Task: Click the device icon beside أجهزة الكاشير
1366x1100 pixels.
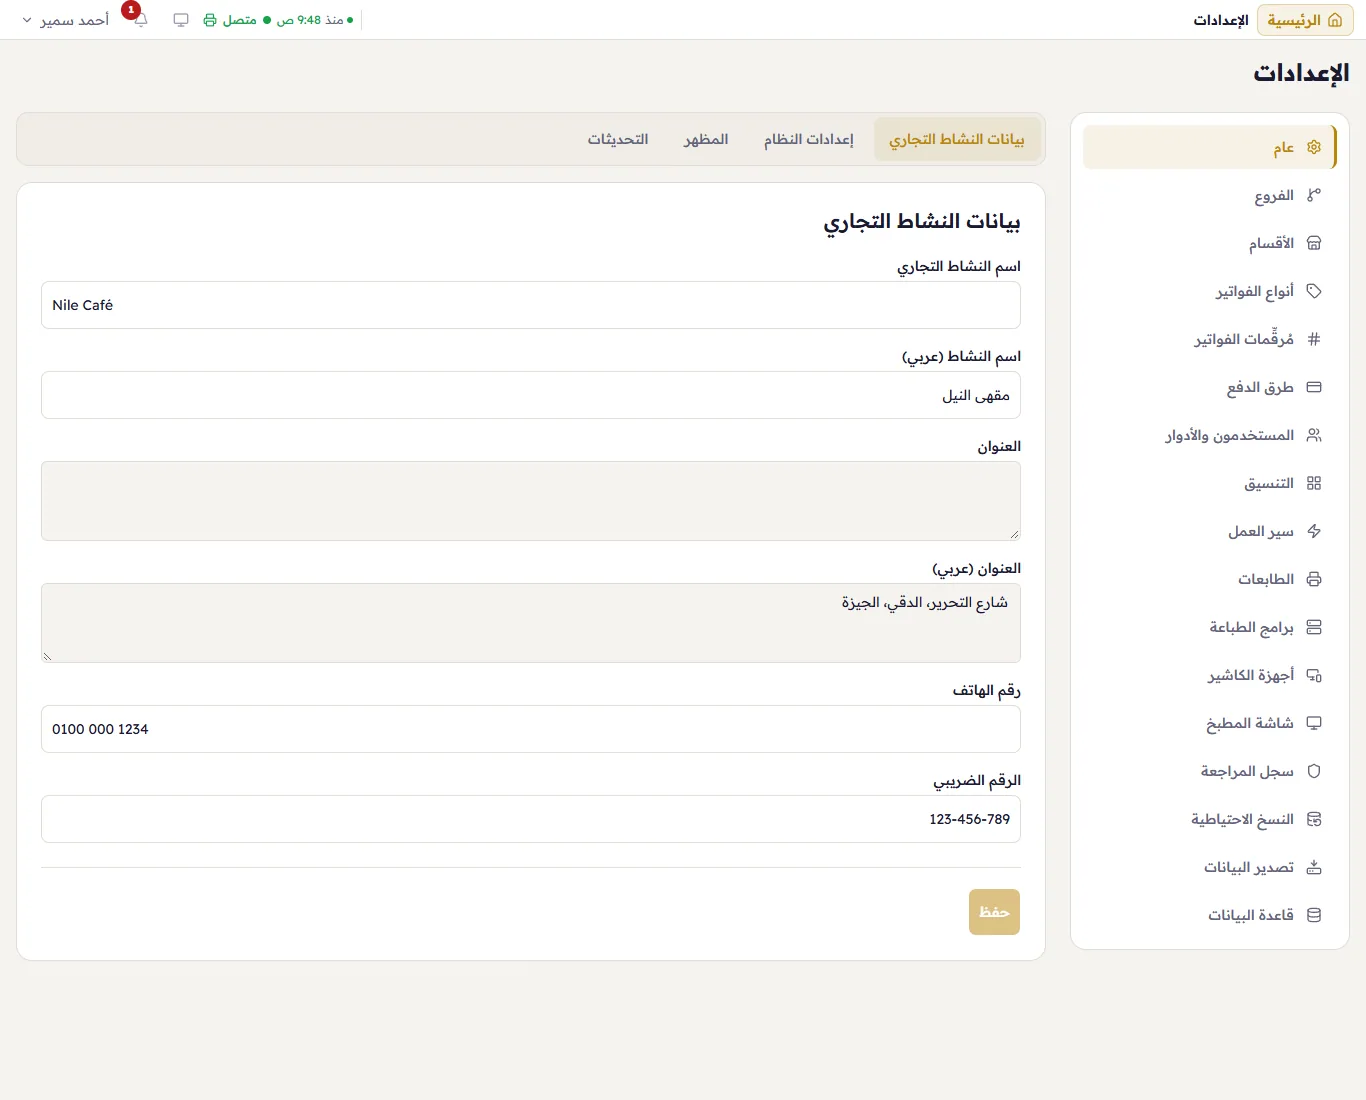Action: coord(1314,675)
